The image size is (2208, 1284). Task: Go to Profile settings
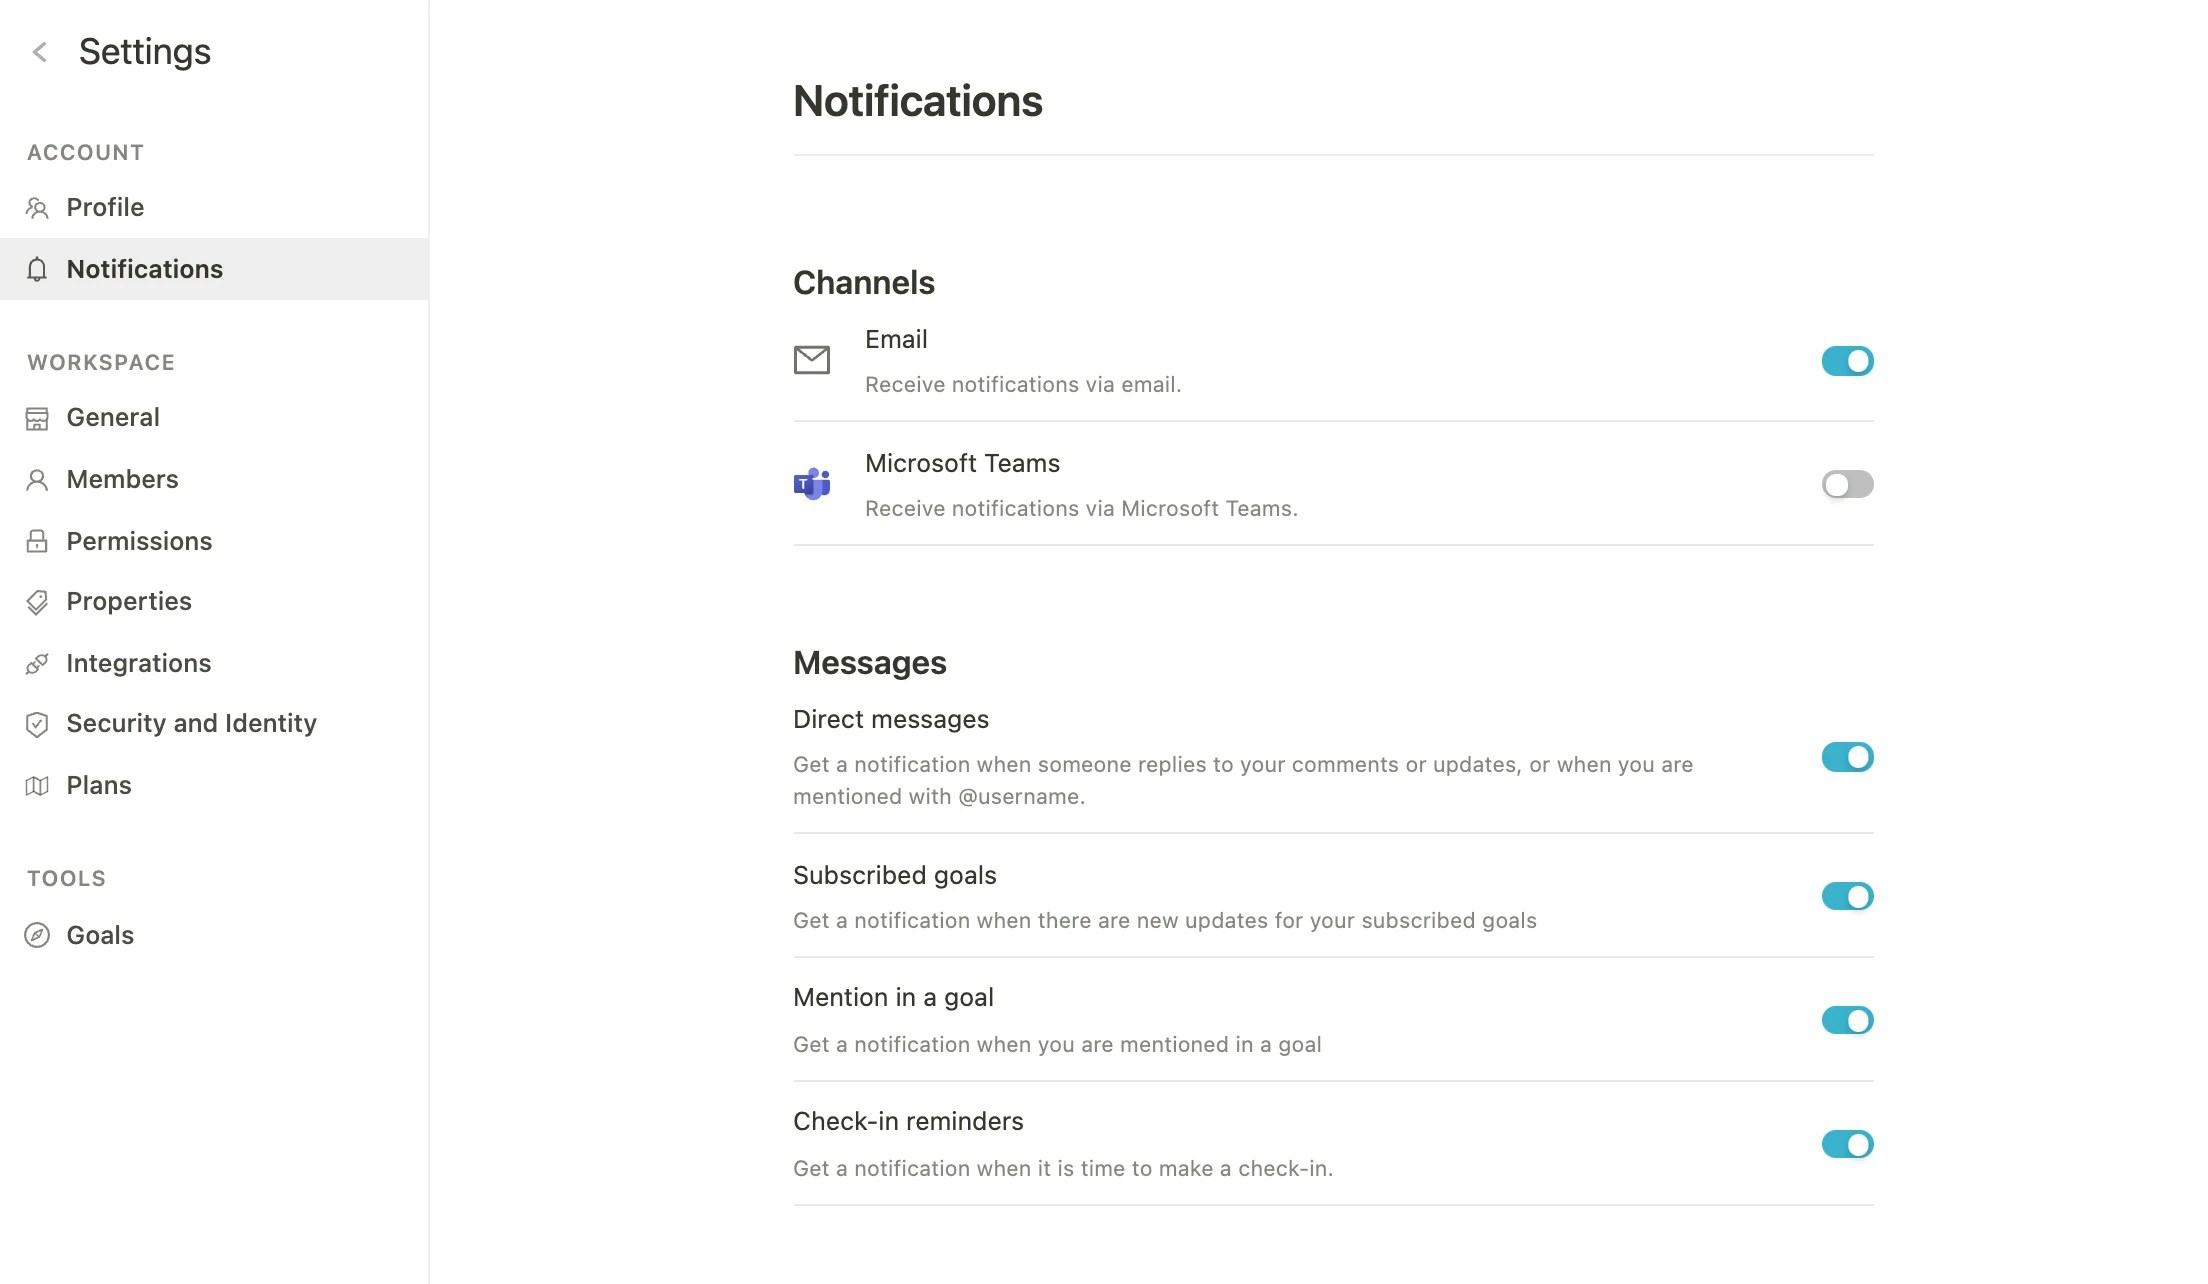(105, 208)
